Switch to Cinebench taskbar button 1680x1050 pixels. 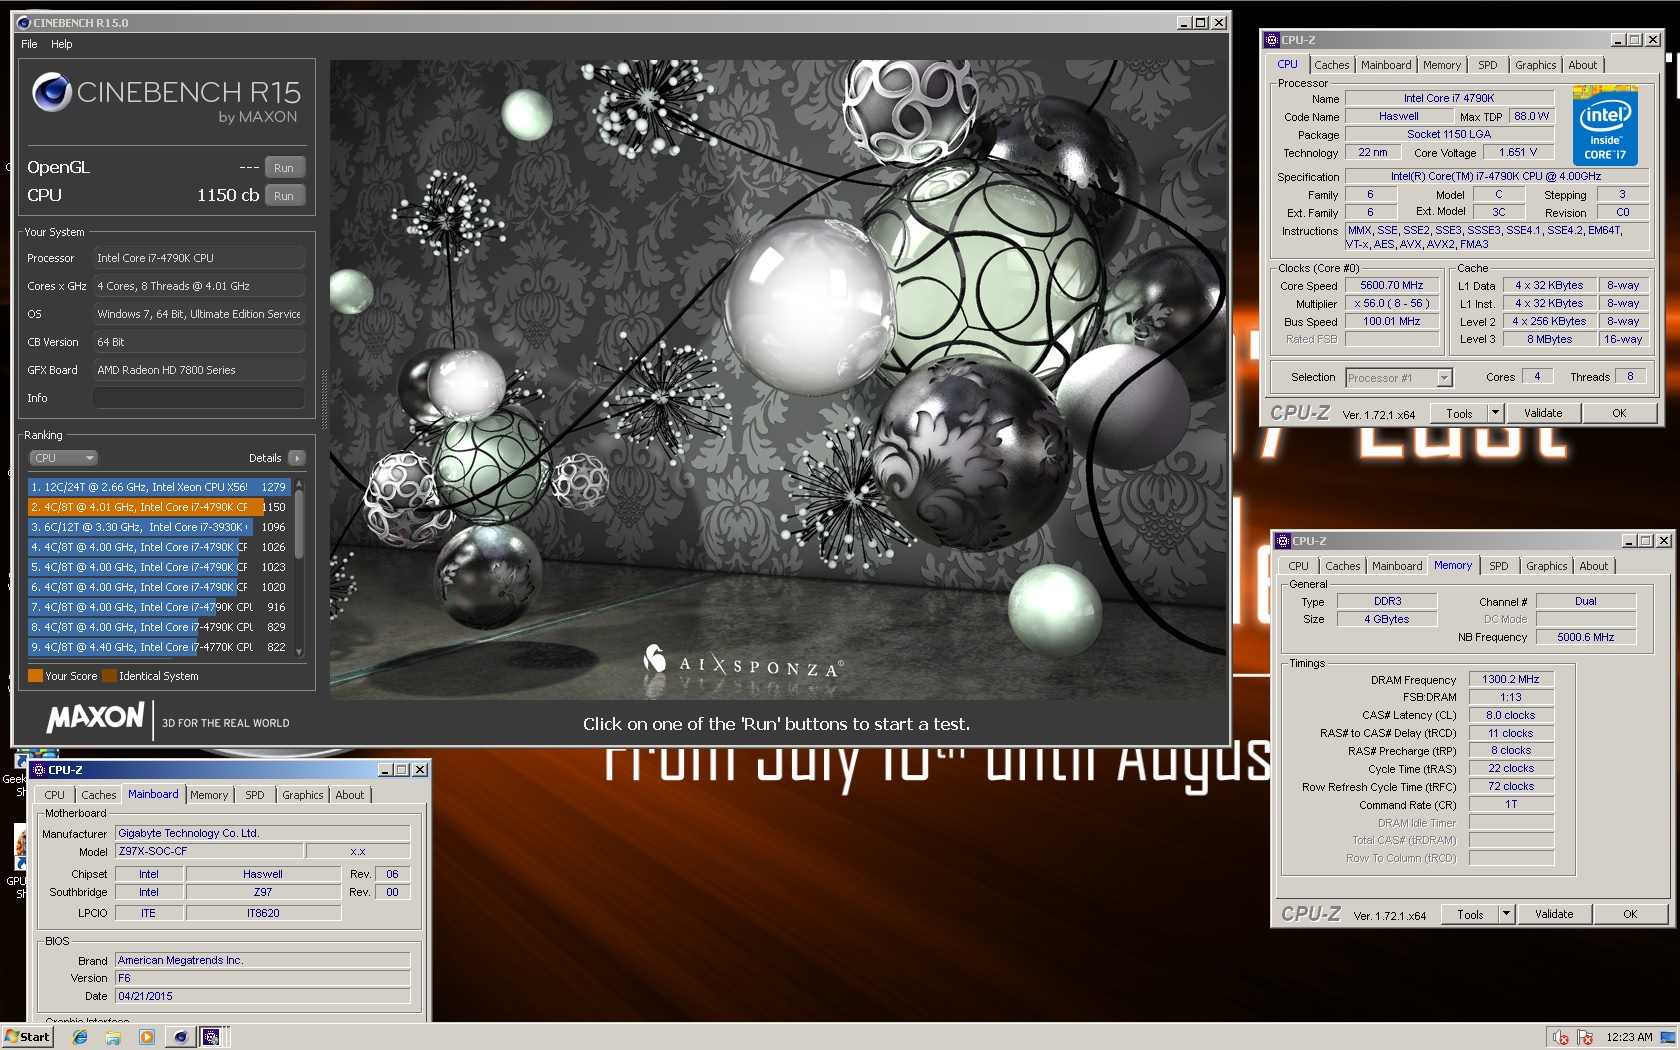(x=180, y=1037)
